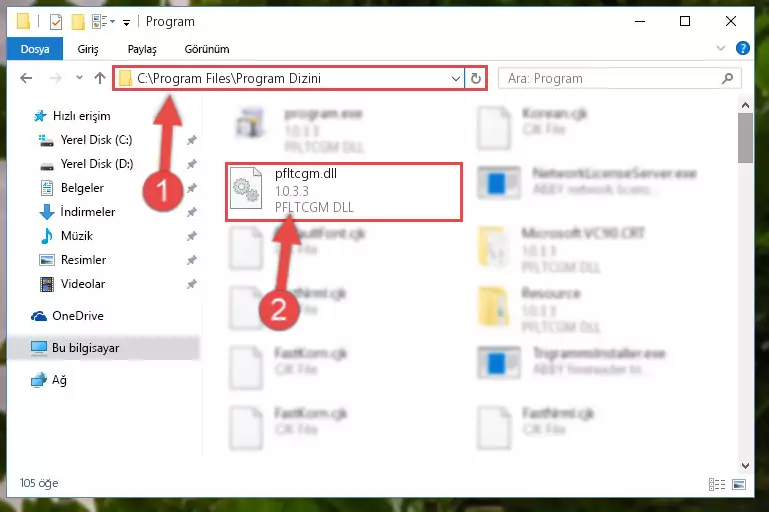Open the Explorer help icon
The width and height of the screenshot is (769, 512).
(x=743, y=48)
